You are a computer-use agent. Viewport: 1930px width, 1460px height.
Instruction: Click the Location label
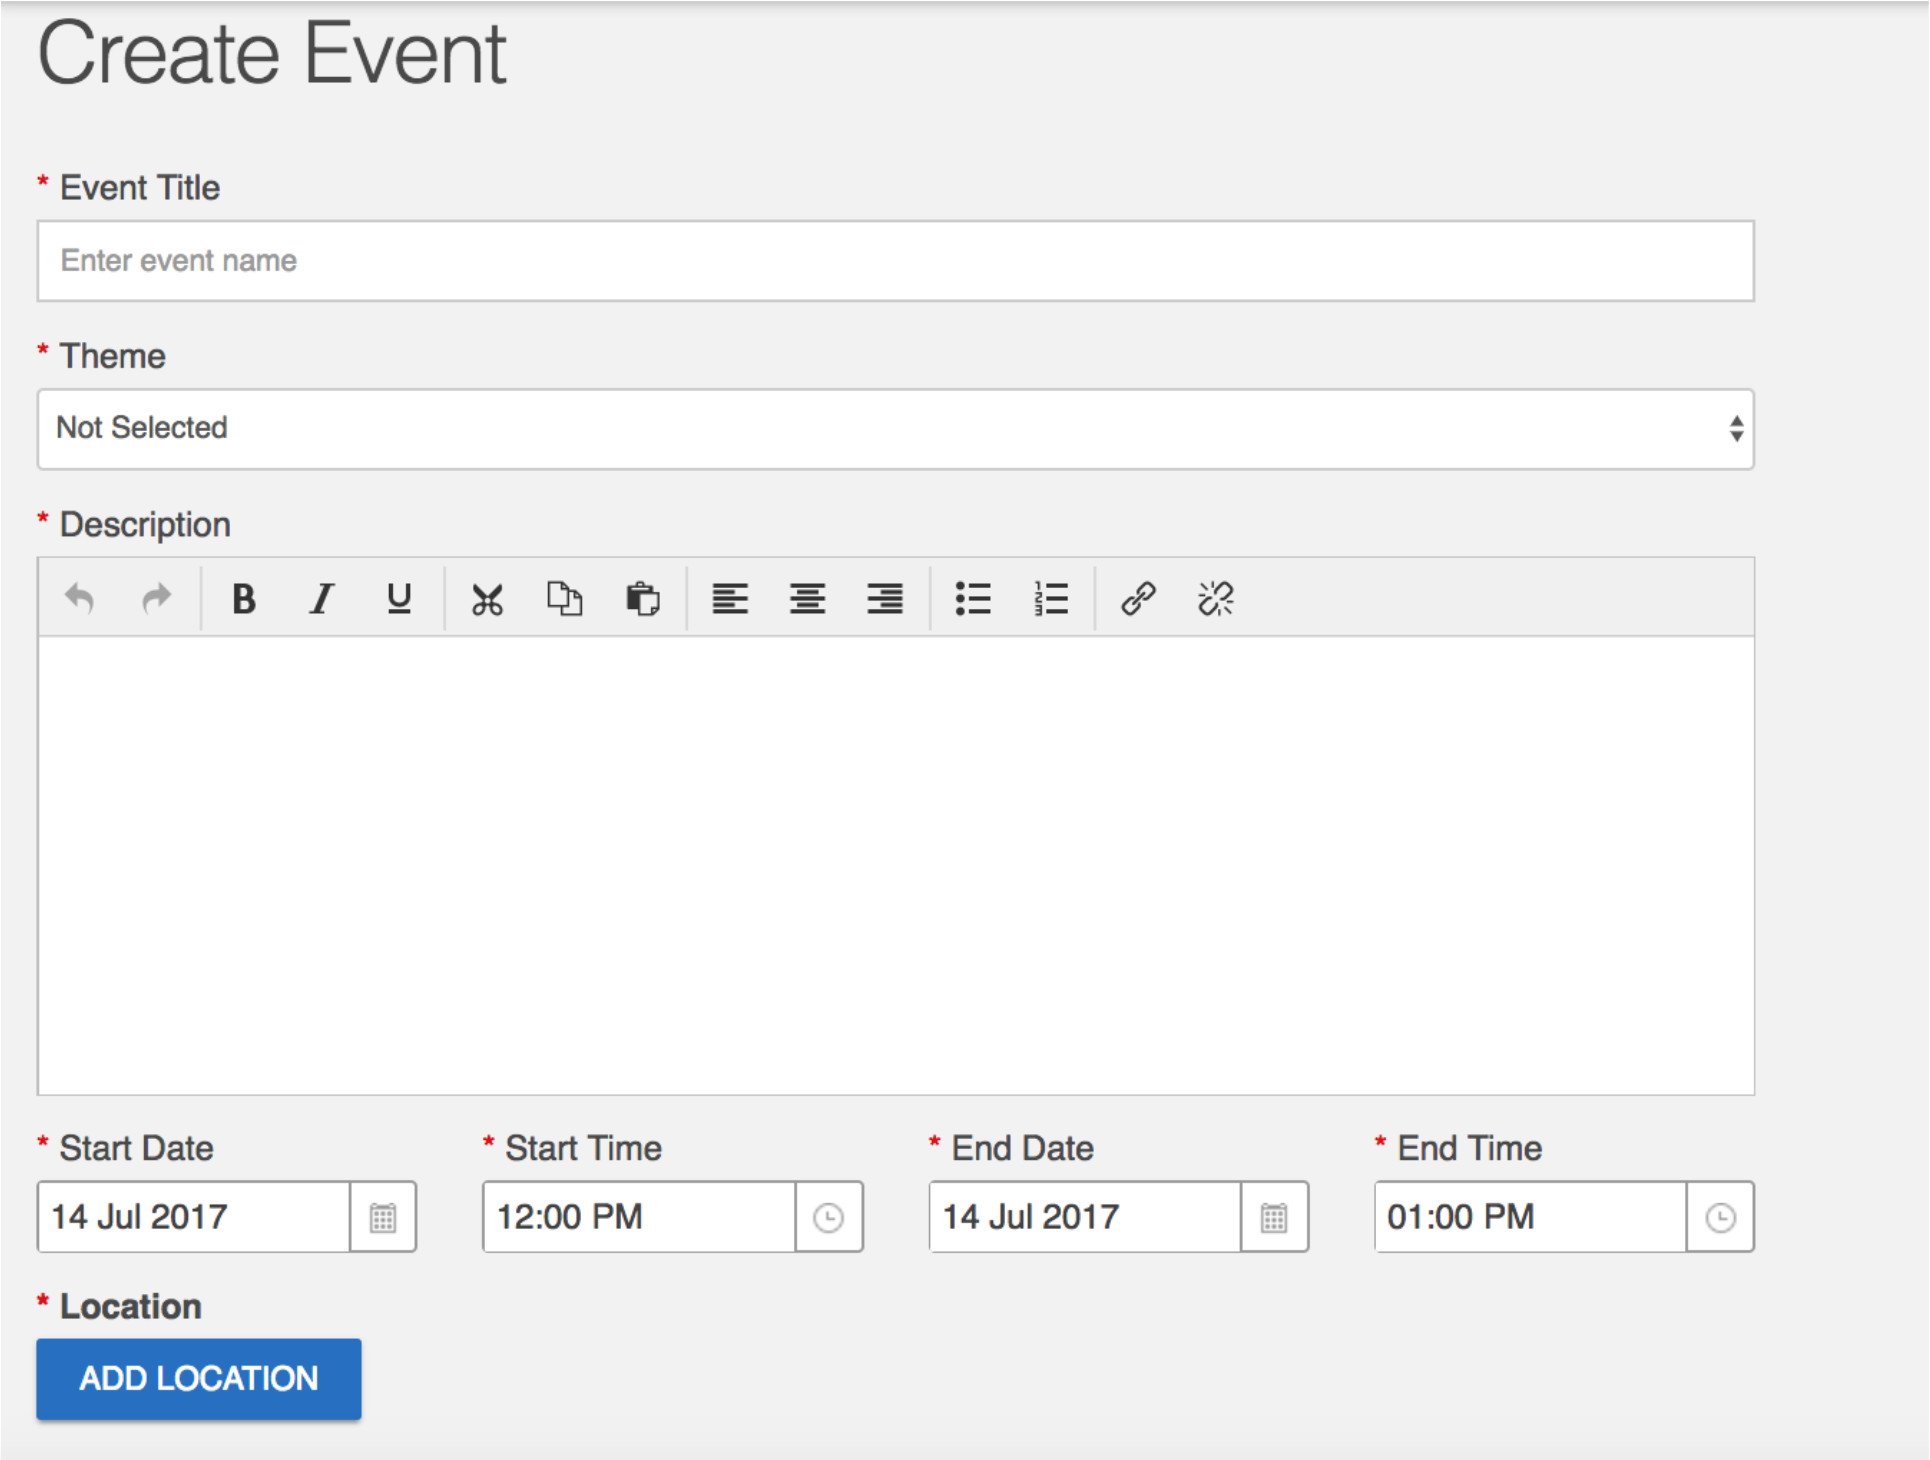[131, 1307]
